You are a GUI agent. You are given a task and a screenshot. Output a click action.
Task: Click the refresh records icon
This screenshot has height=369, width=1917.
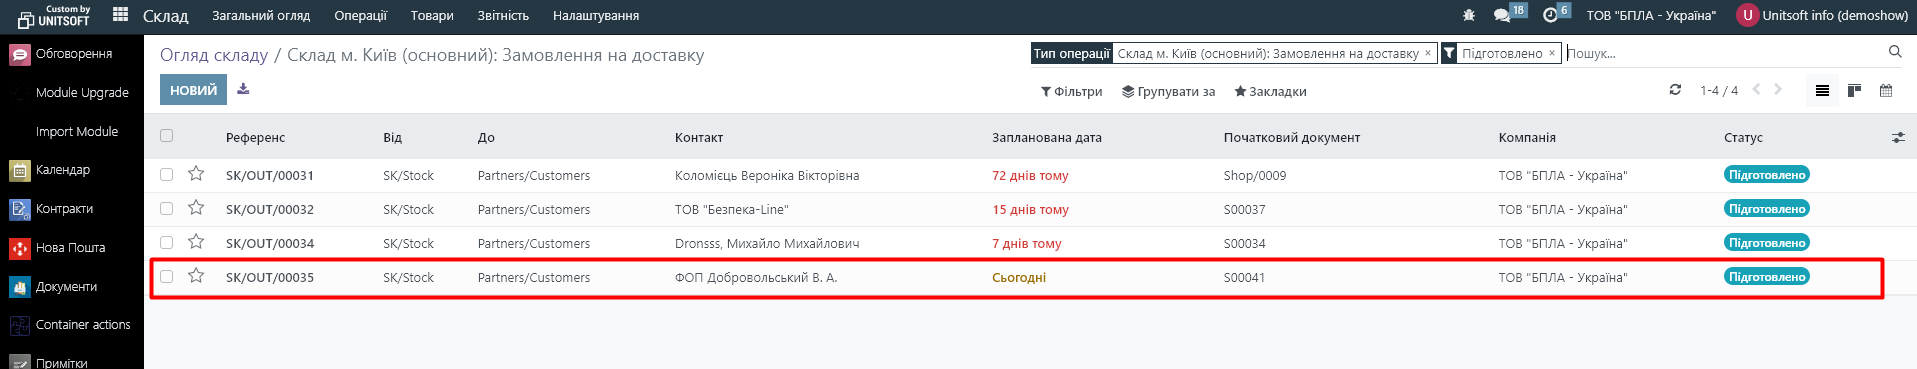coord(1675,90)
